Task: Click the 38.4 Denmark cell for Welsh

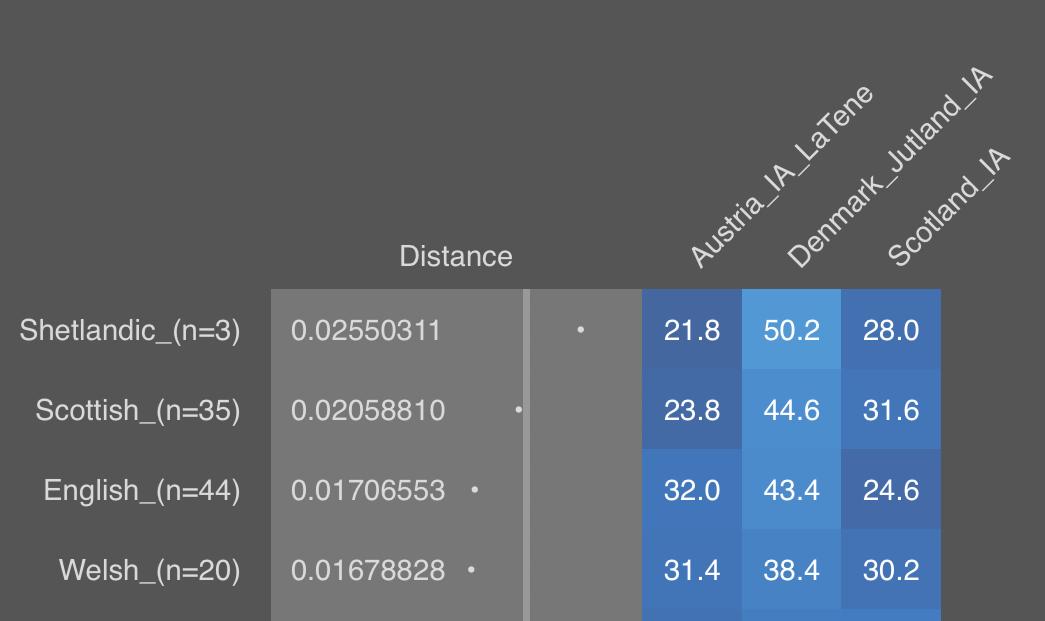Action: point(791,570)
